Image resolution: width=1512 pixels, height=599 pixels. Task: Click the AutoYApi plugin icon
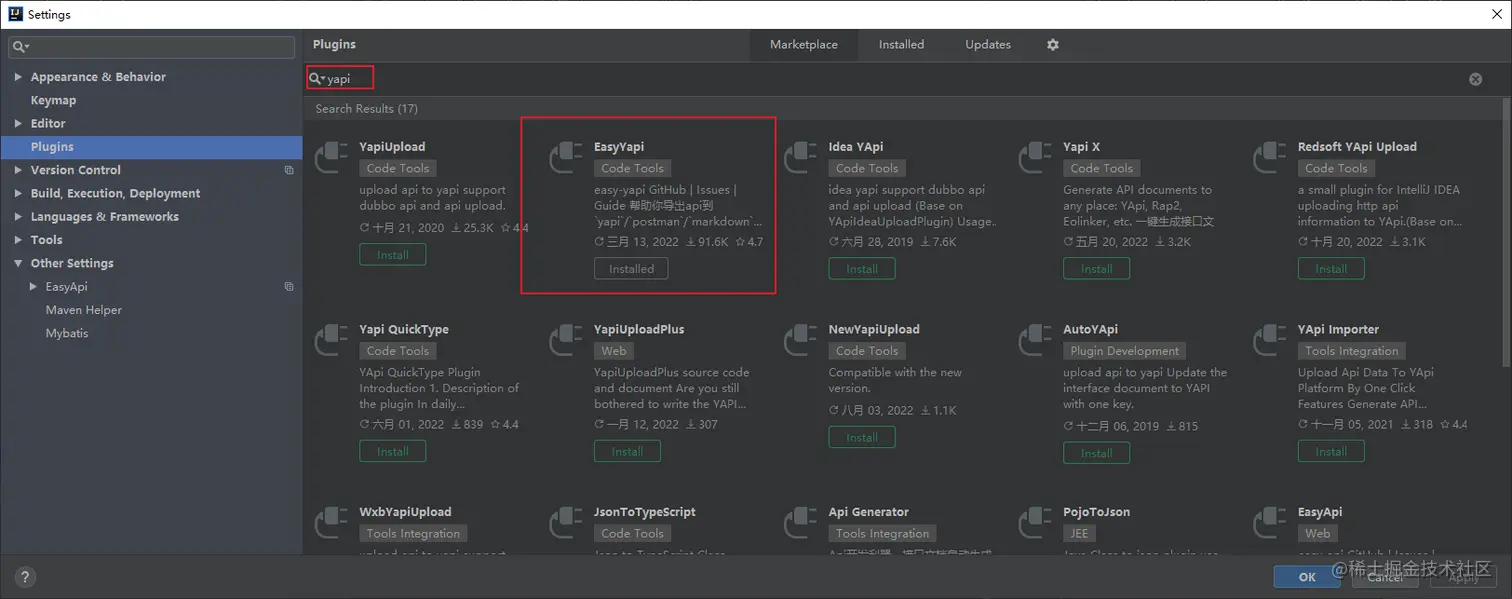coord(1035,341)
